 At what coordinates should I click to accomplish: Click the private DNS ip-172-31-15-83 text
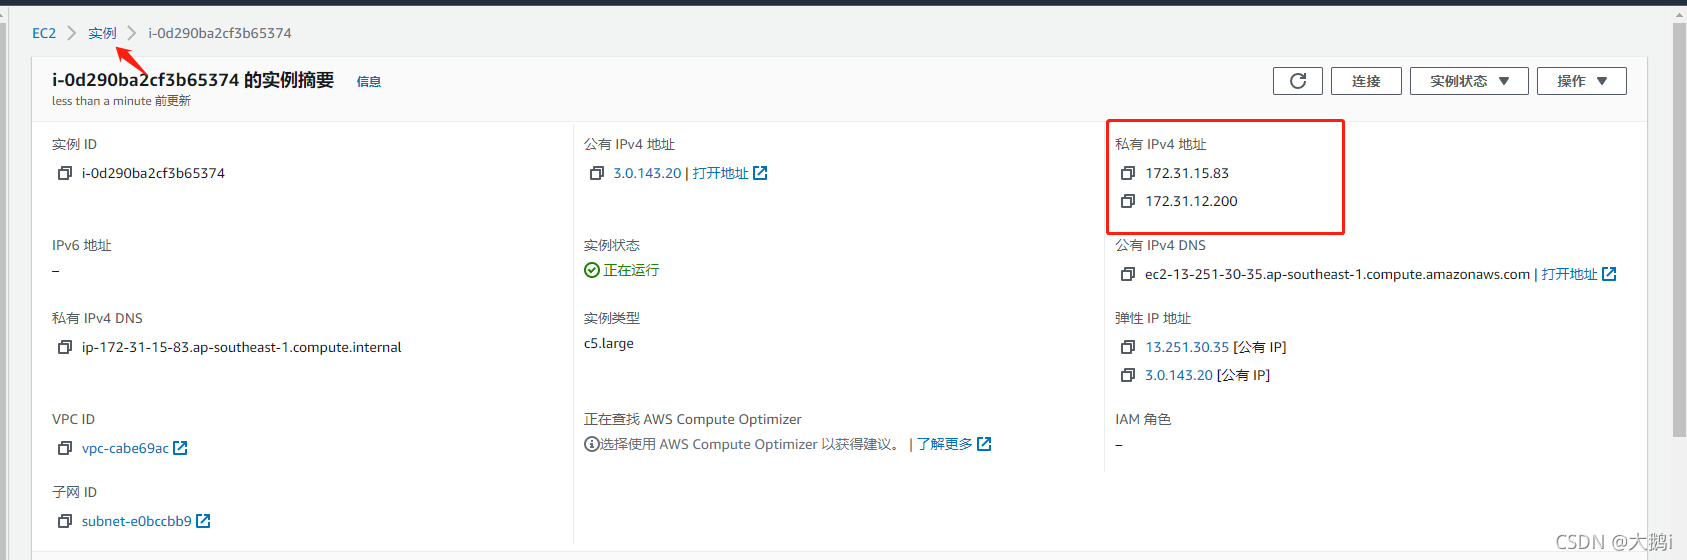click(x=242, y=347)
